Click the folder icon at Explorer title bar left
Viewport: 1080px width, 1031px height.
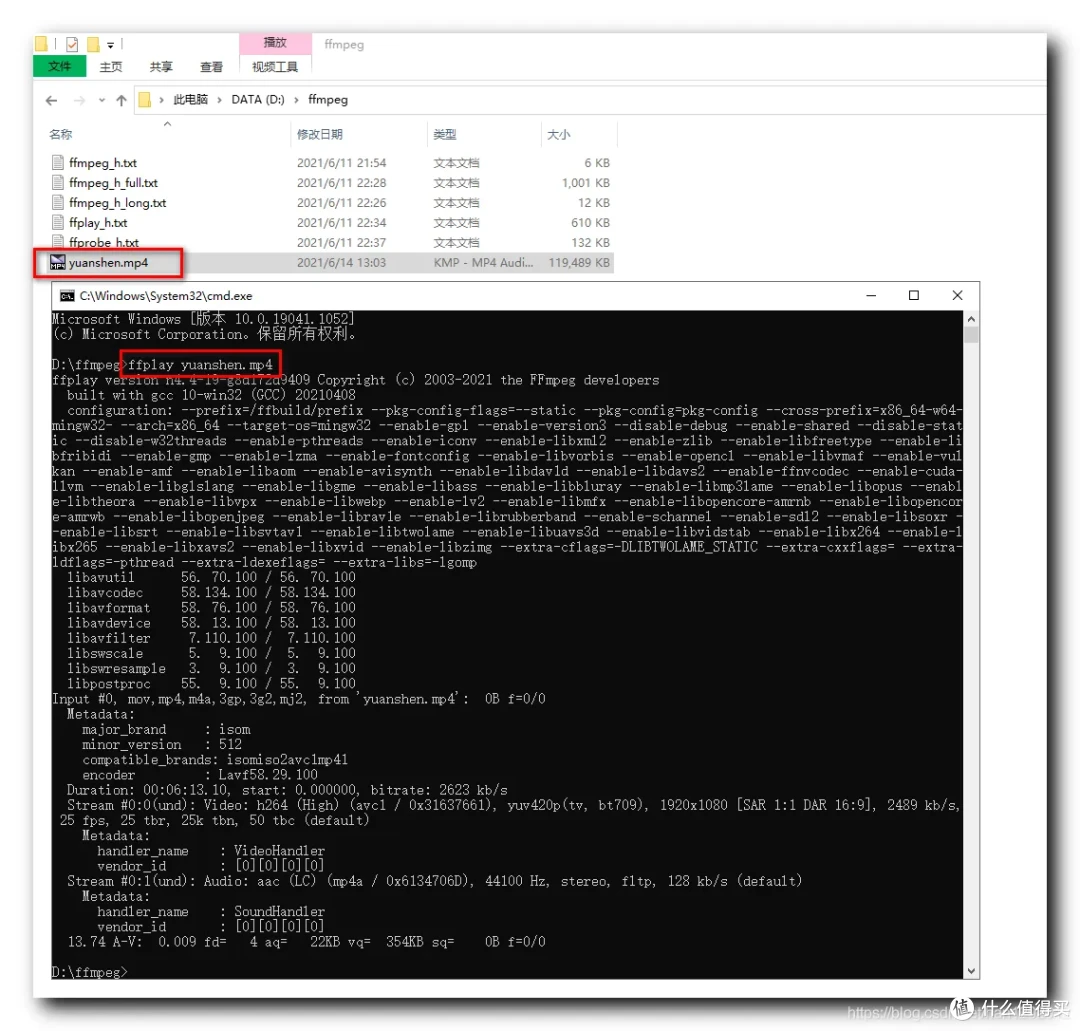(x=41, y=44)
